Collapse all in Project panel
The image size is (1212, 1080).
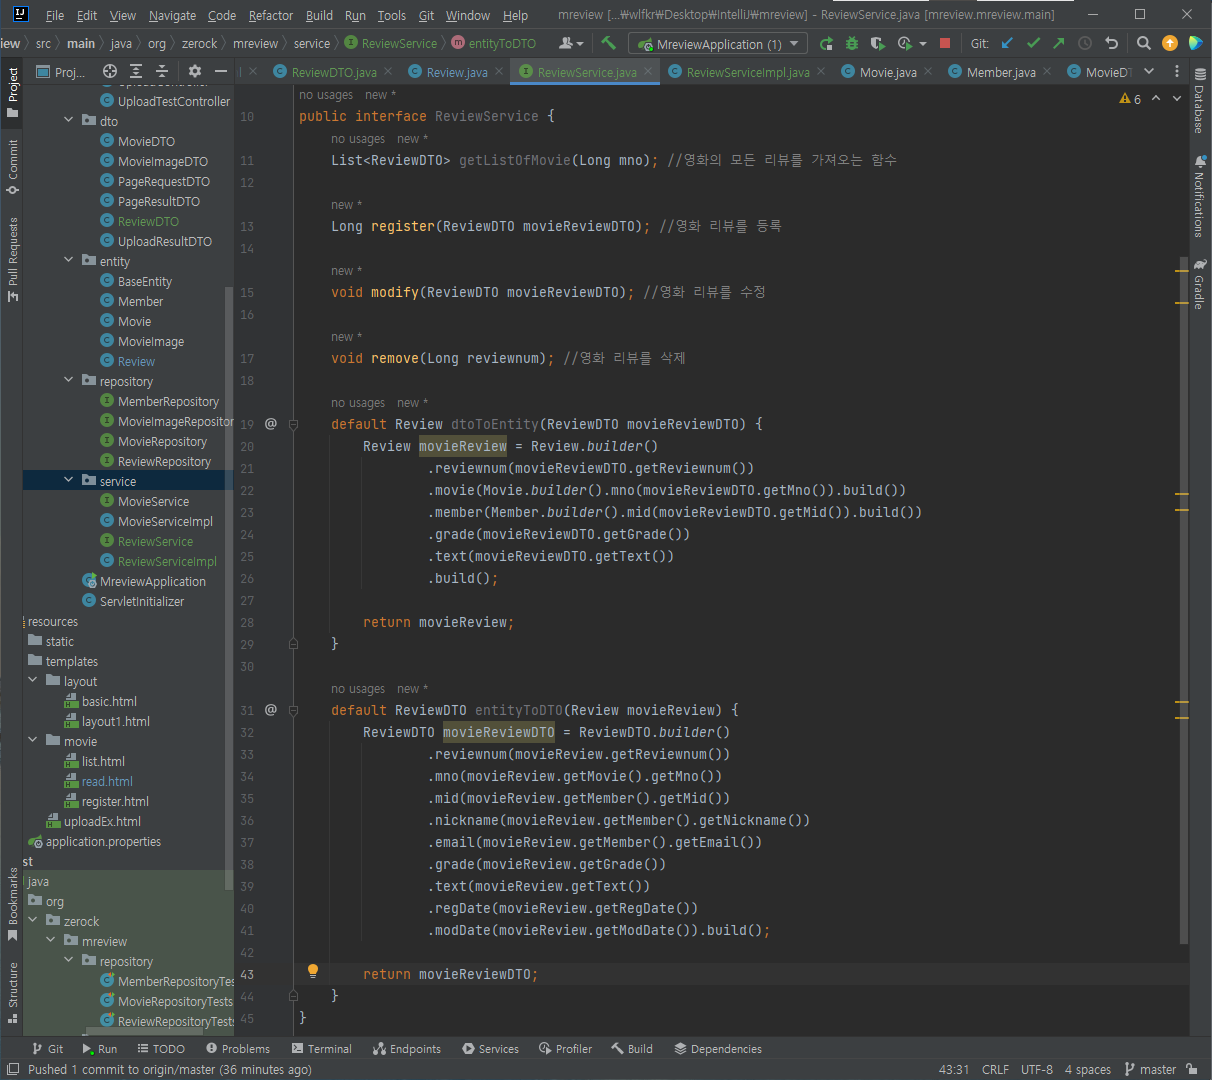[162, 71]
